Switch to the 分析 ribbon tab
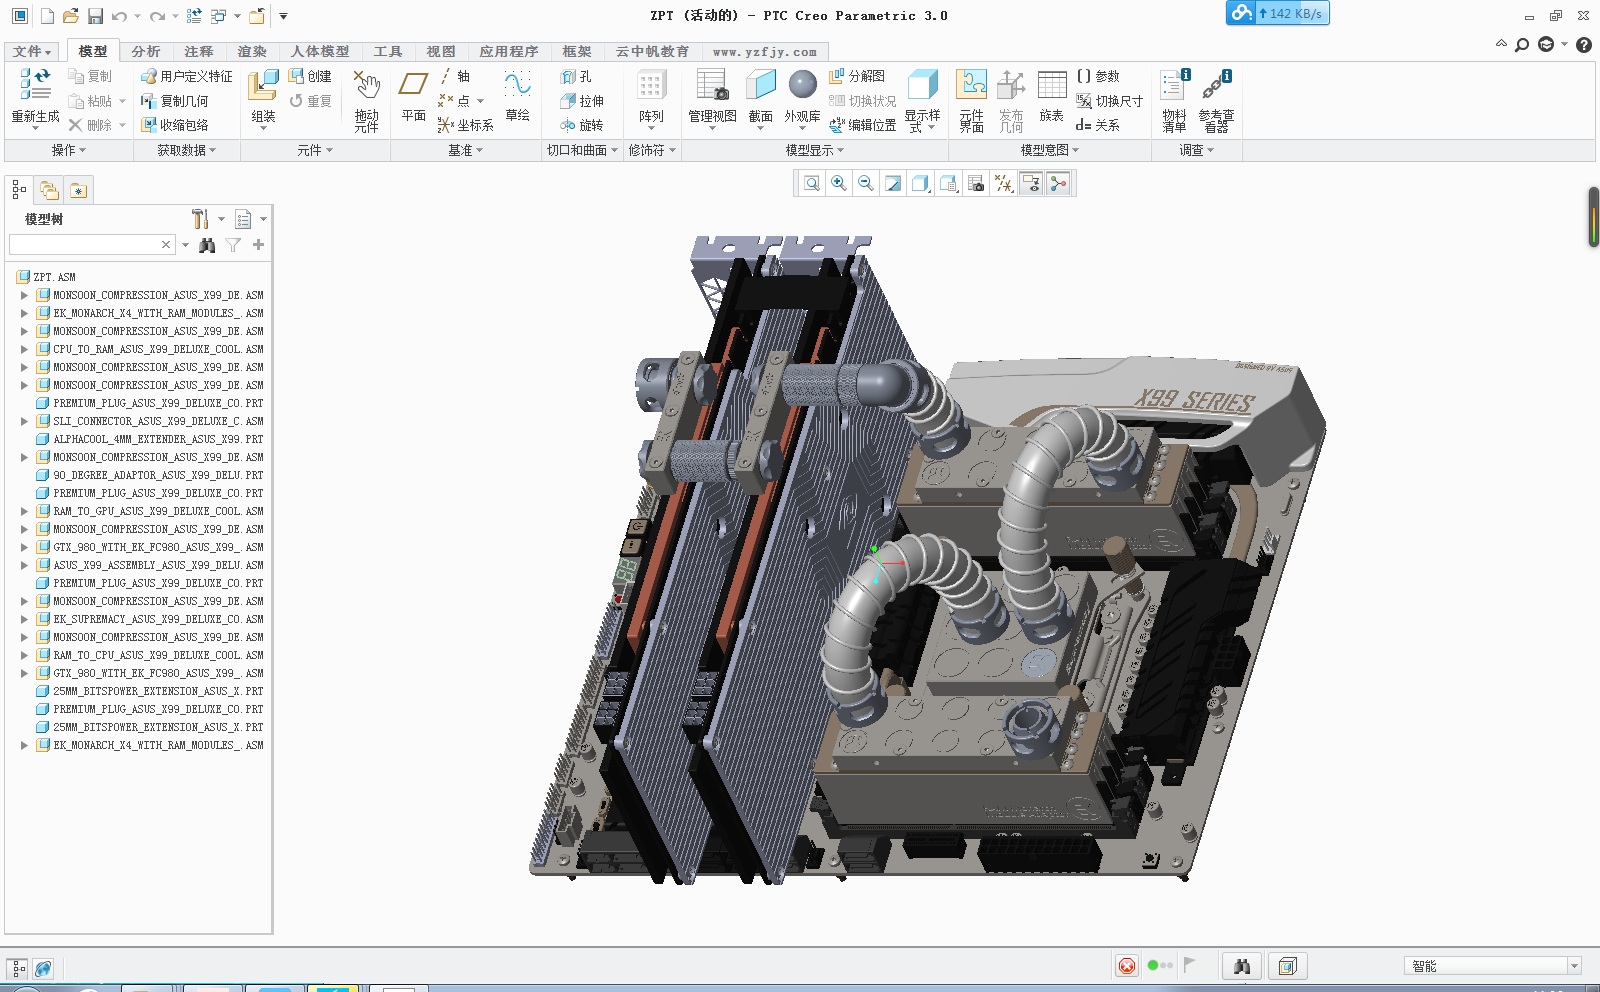This screenshot has height=992, width=1600. pyautogui.click(x=145, y=52)
